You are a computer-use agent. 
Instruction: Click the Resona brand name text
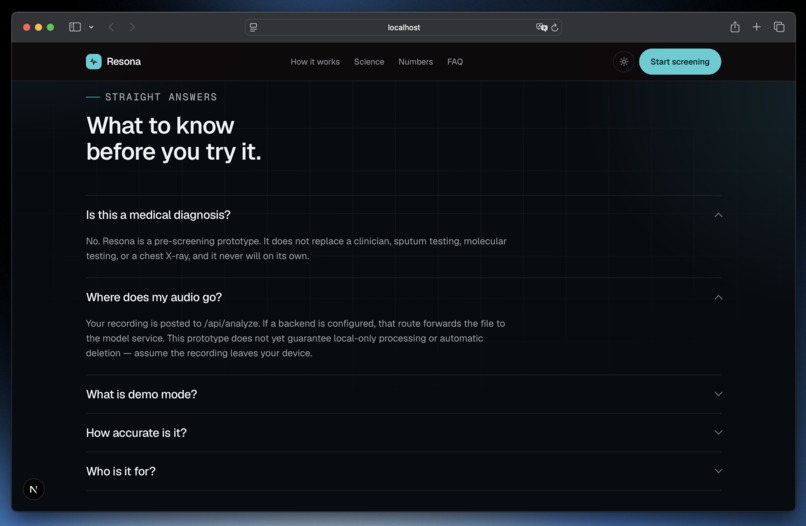(123, 62)
